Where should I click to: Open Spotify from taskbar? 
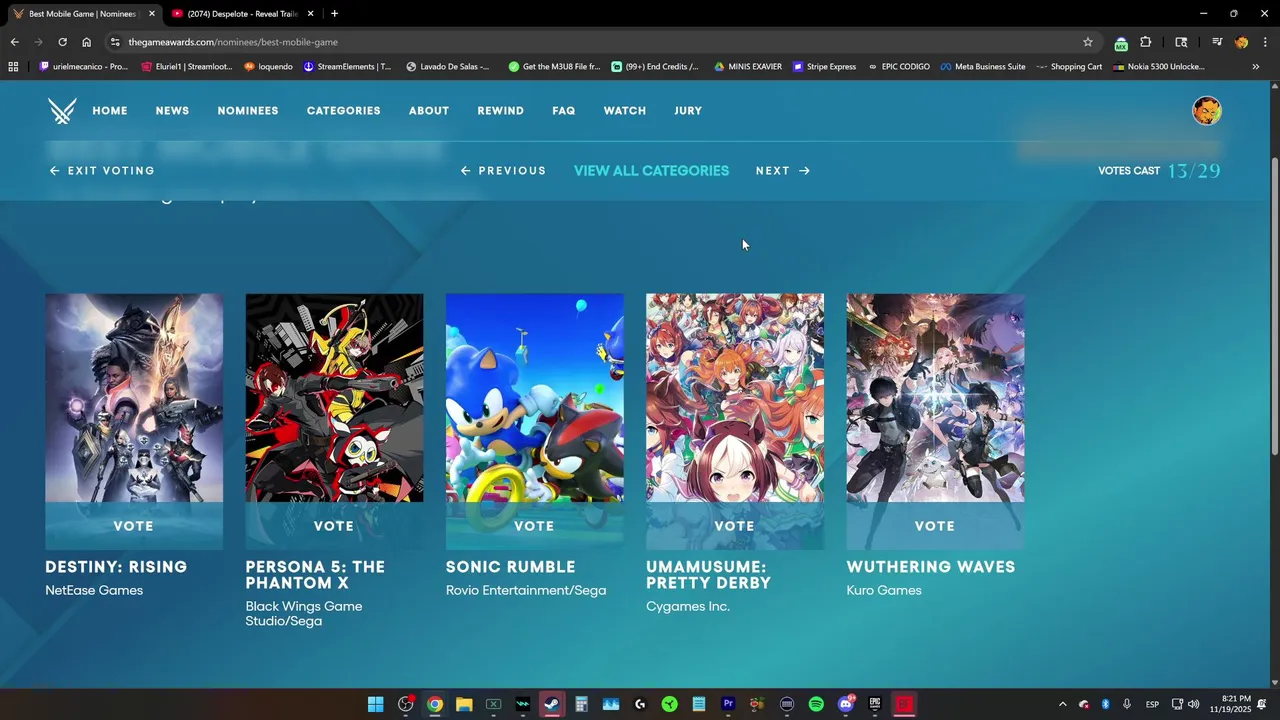coord(816,704)
